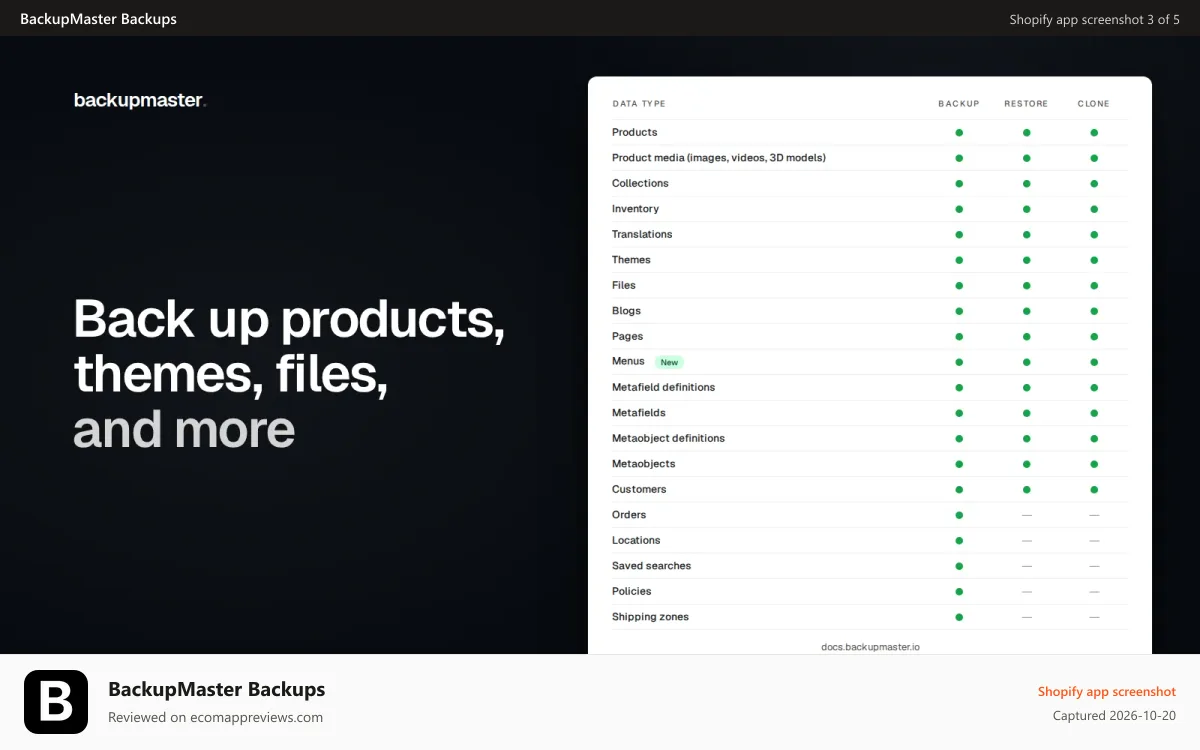Click the BackupMaster B app icon
Image resolution: width=1200 pixels, height=750 pixels.
tap(56, 702)
